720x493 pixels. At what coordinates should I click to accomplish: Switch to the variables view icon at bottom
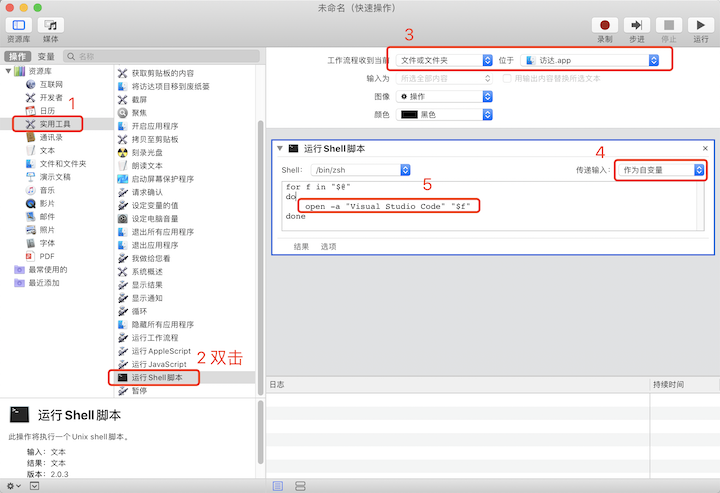pyautogui.click(x=300, y=485)
